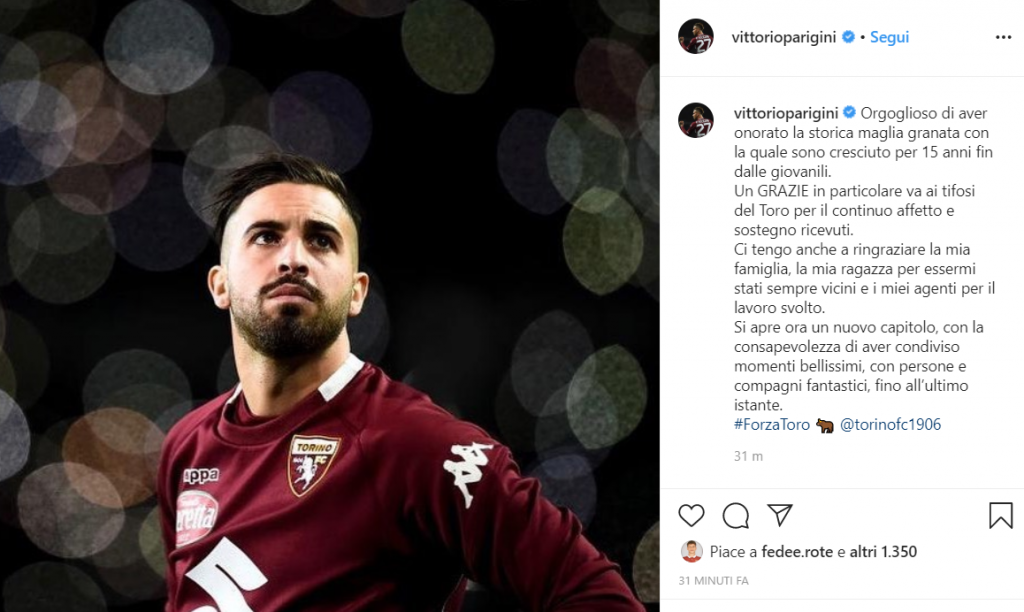Open the fedee.rote profile link
The image size is (1024, 612).
(797, 551)
